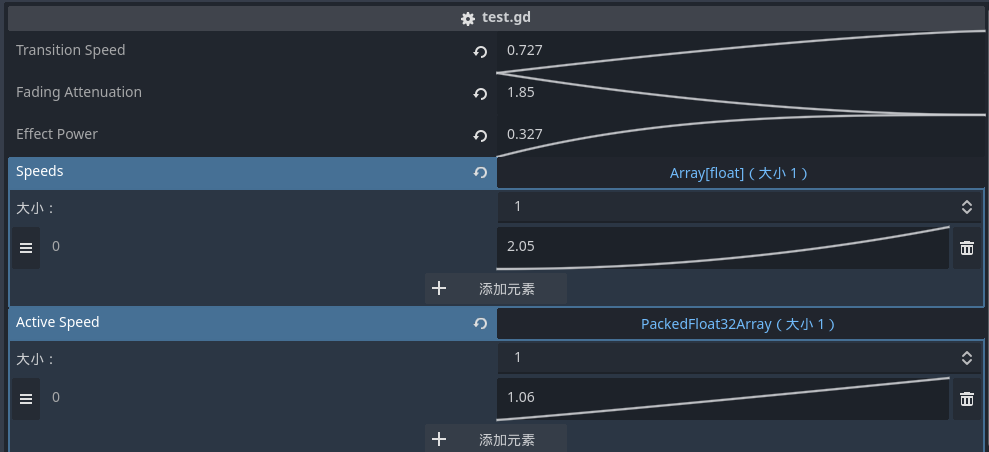
Task: Add an element to the Speeds array
Action: click(x=496, y=289)
